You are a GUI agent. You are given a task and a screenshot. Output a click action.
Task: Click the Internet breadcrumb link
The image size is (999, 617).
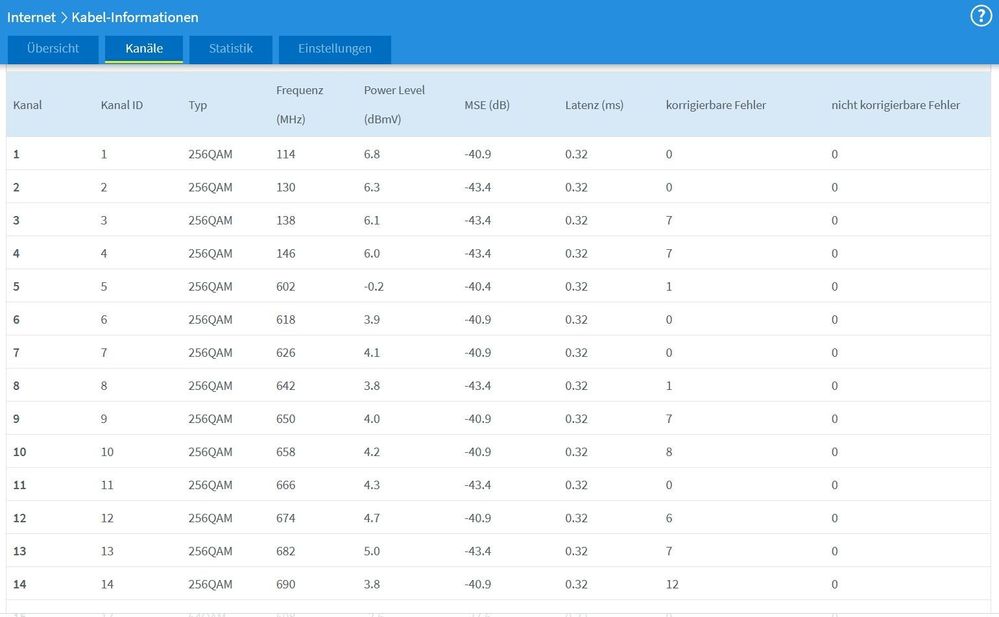tap(31, 17)
